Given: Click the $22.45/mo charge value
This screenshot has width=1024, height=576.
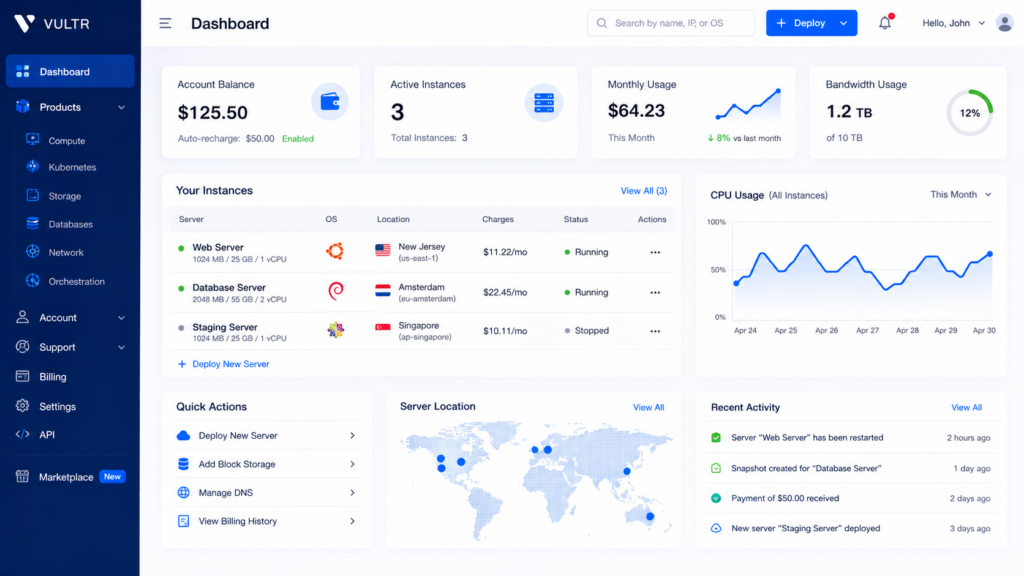Looking at the screenshot, I should point(505,293).
